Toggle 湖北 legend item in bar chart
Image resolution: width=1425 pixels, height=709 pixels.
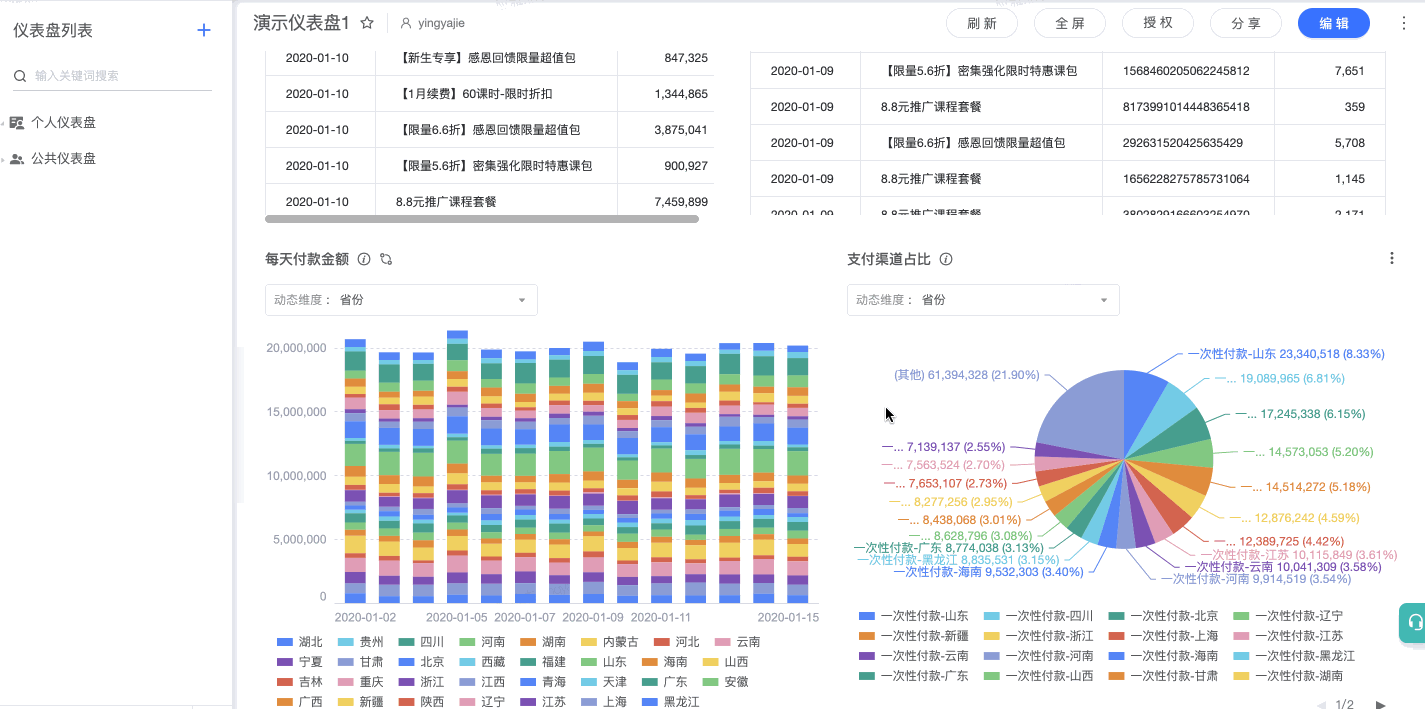pyautogui.click(x=300, y=642)
